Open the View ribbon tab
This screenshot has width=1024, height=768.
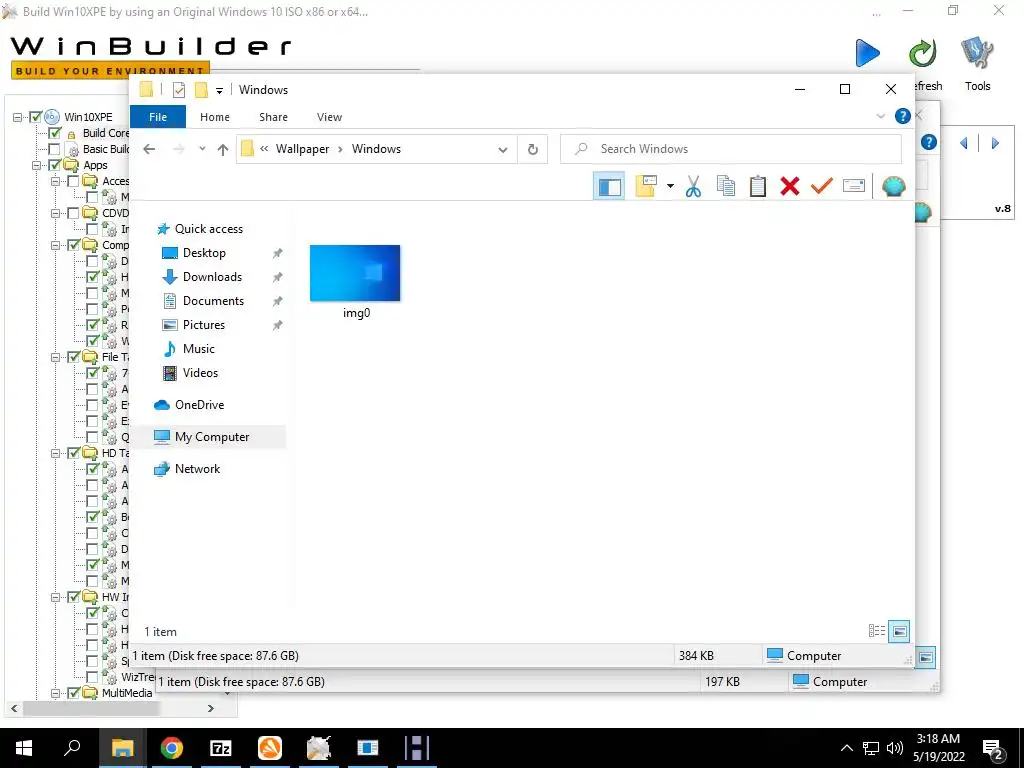(x=329, y=117)
